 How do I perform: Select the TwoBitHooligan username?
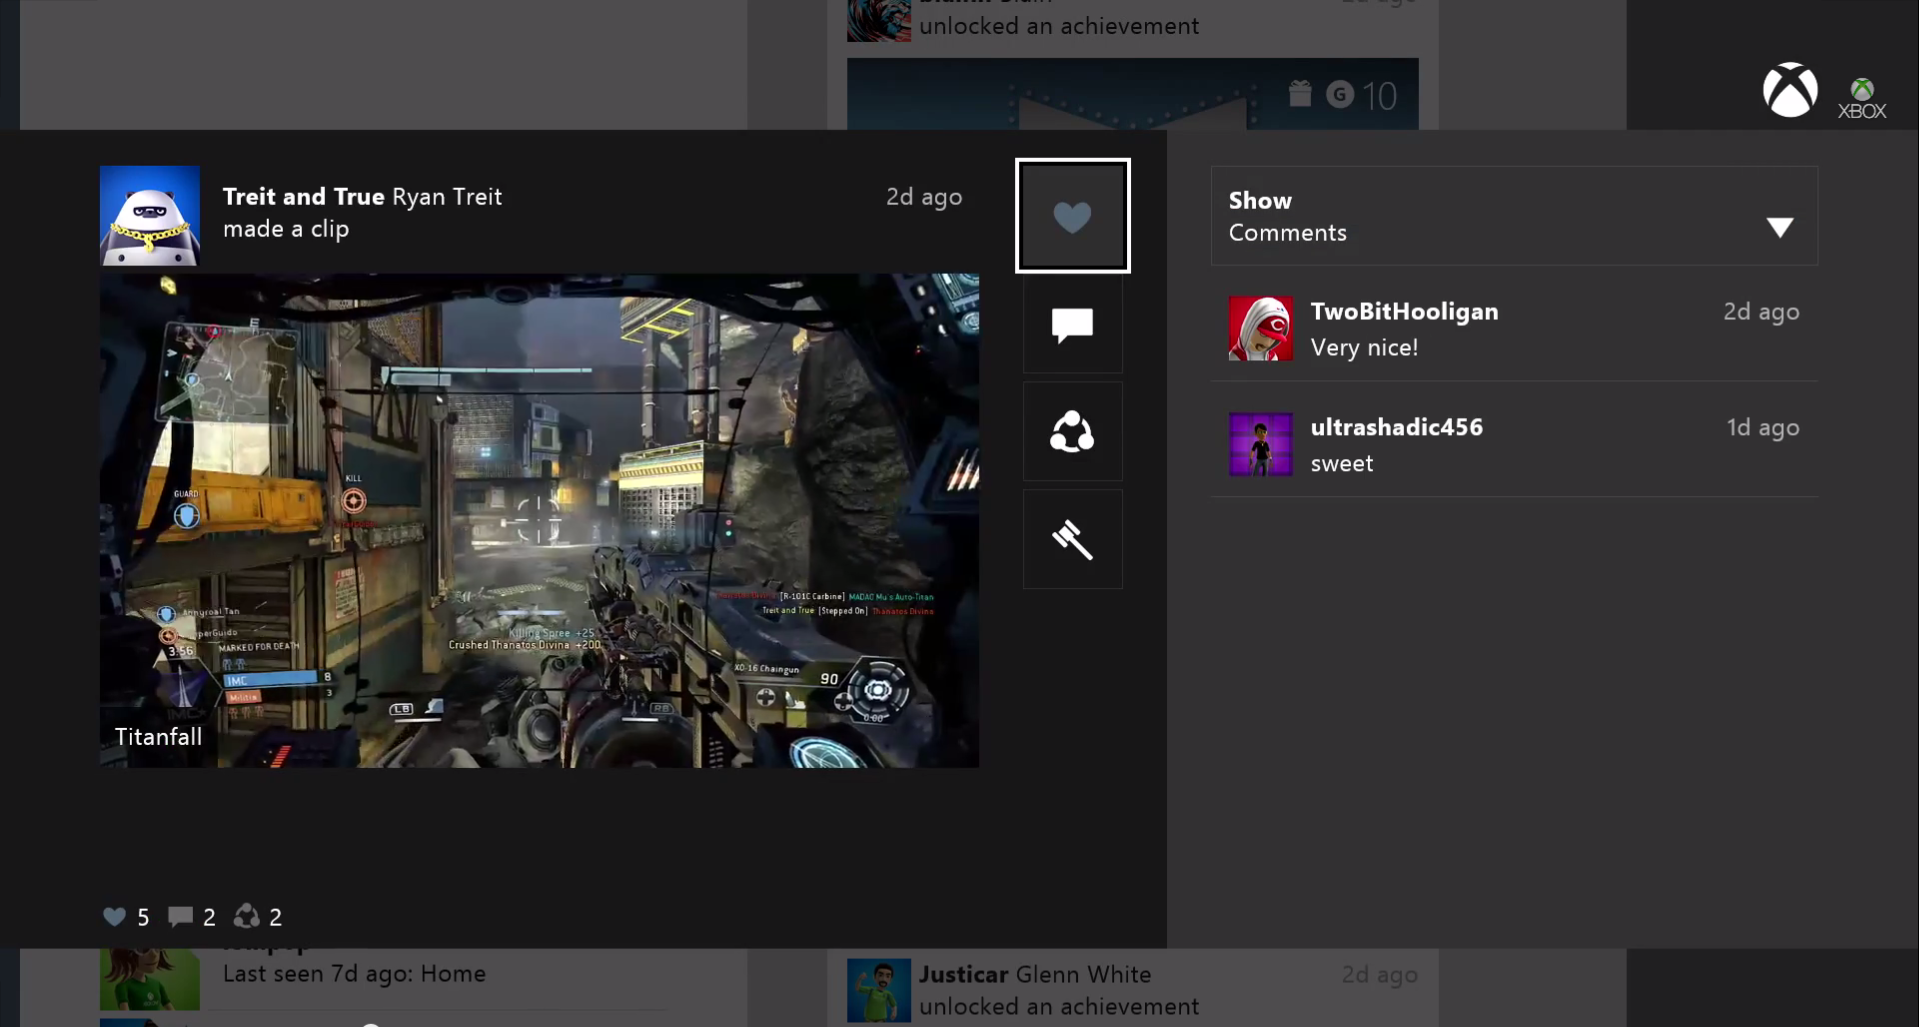1404,312
